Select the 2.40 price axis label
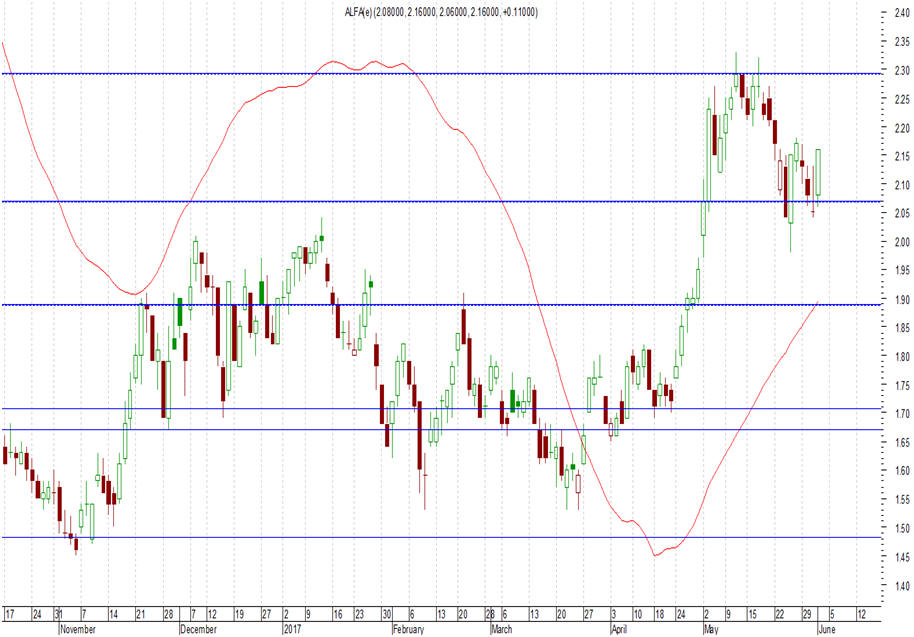This screenshot has height=637, width=914. pyautogui.click(x=902, y=13)
